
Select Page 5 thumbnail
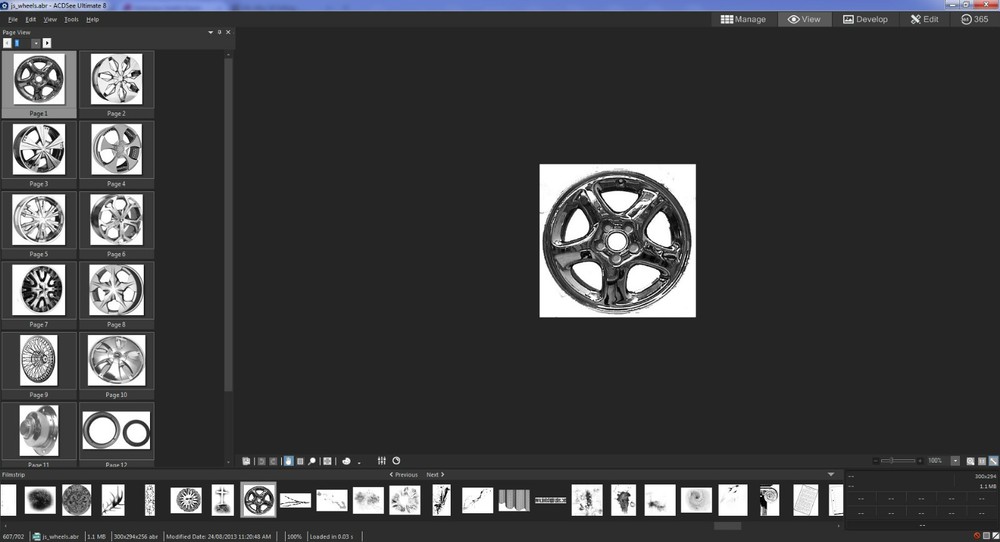[x=39, y=224]
